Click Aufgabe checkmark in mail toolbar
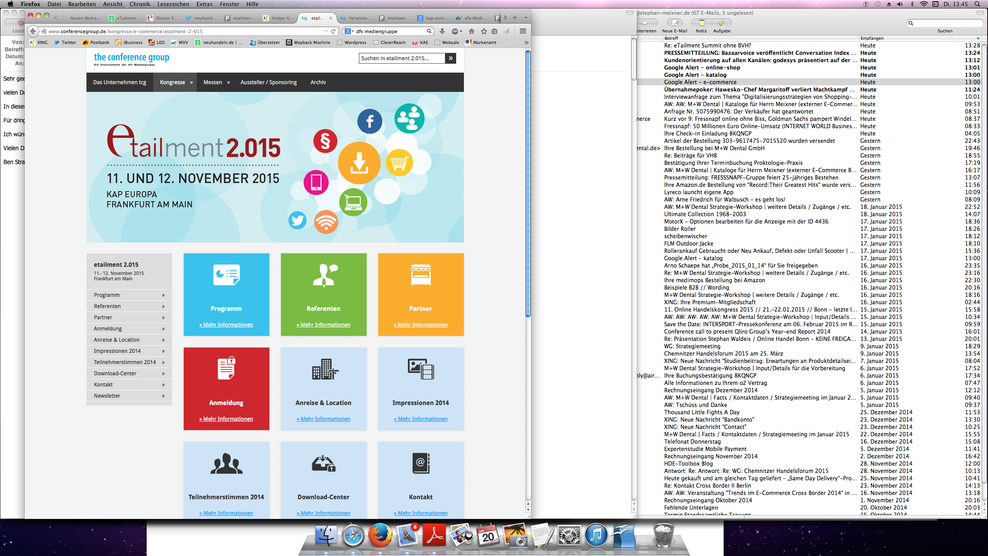Screen dimensions: 988x556 coord(721,25)
